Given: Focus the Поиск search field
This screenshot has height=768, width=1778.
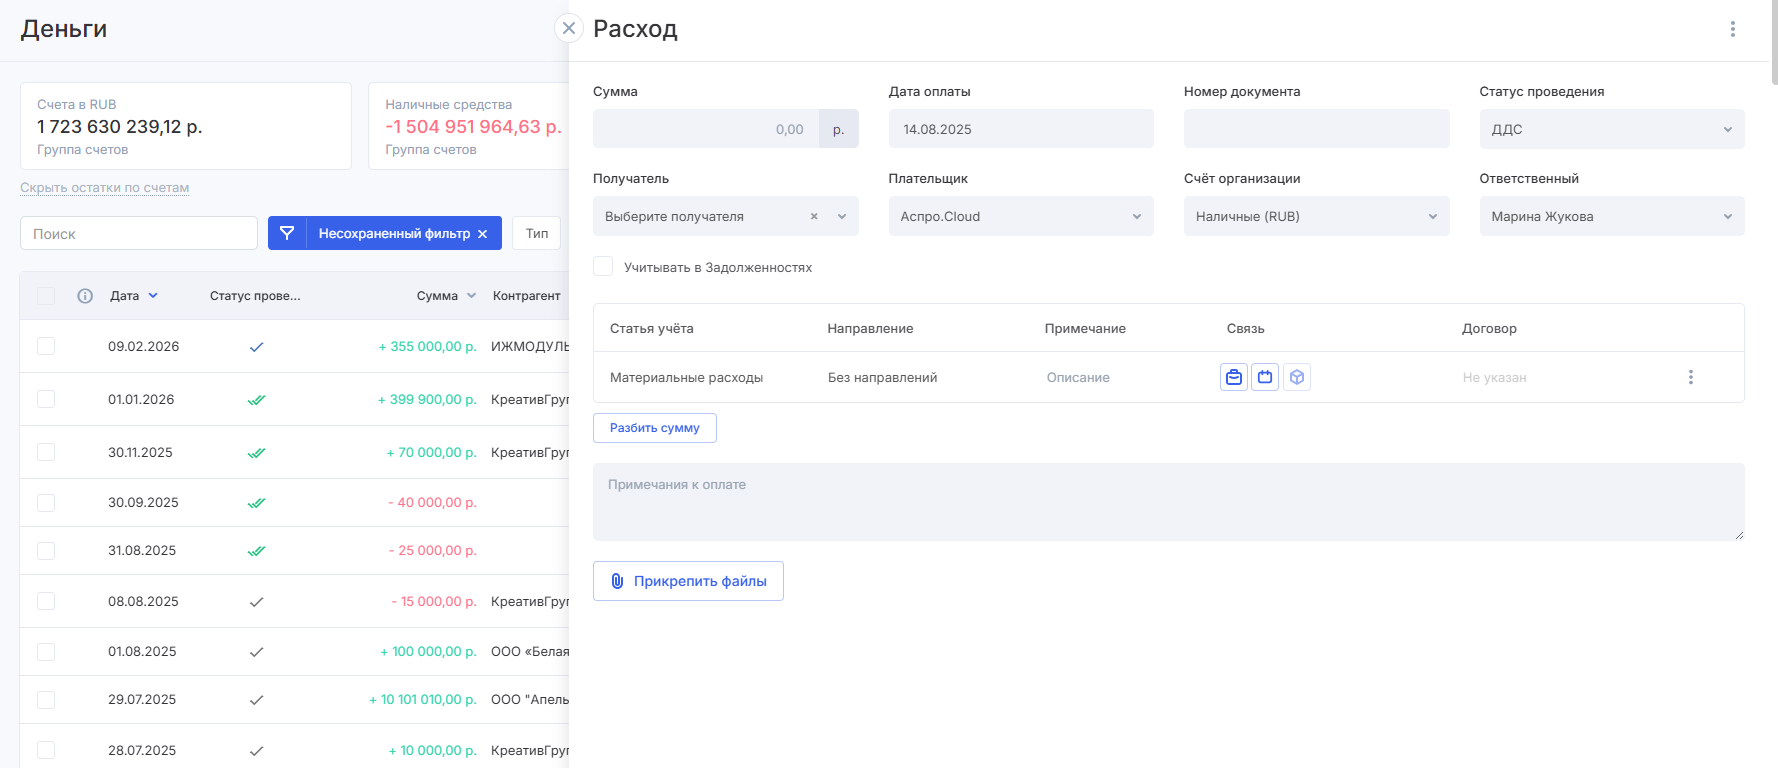Looking at the screenshot, I should [x=139, y=233].
